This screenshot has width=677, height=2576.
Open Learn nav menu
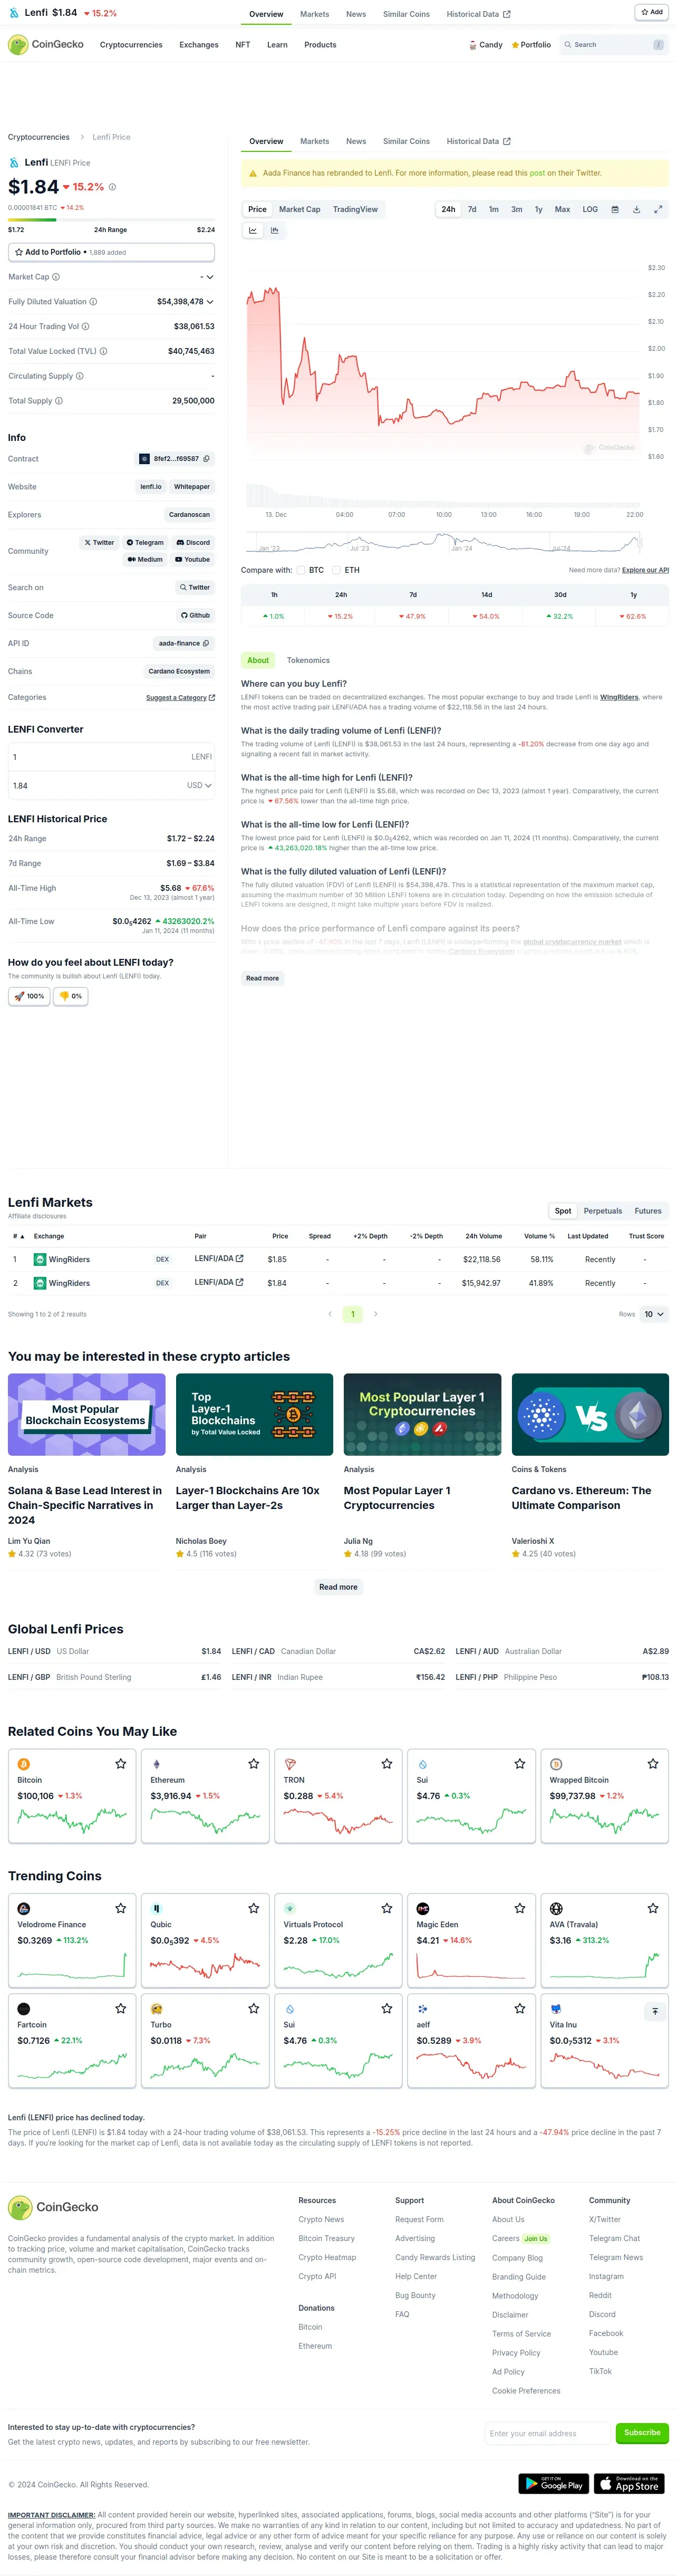[x=277, y=45]
